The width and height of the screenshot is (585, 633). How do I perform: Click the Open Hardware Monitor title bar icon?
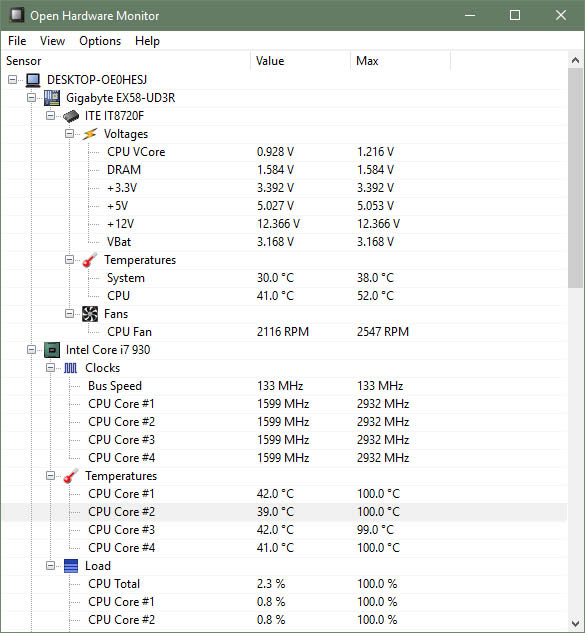(x=17, y=15)
